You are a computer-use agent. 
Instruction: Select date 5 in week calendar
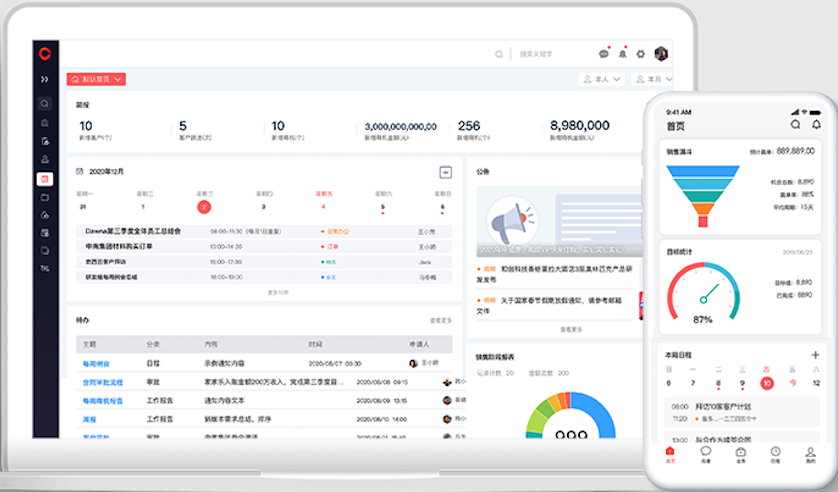point(383,207)
